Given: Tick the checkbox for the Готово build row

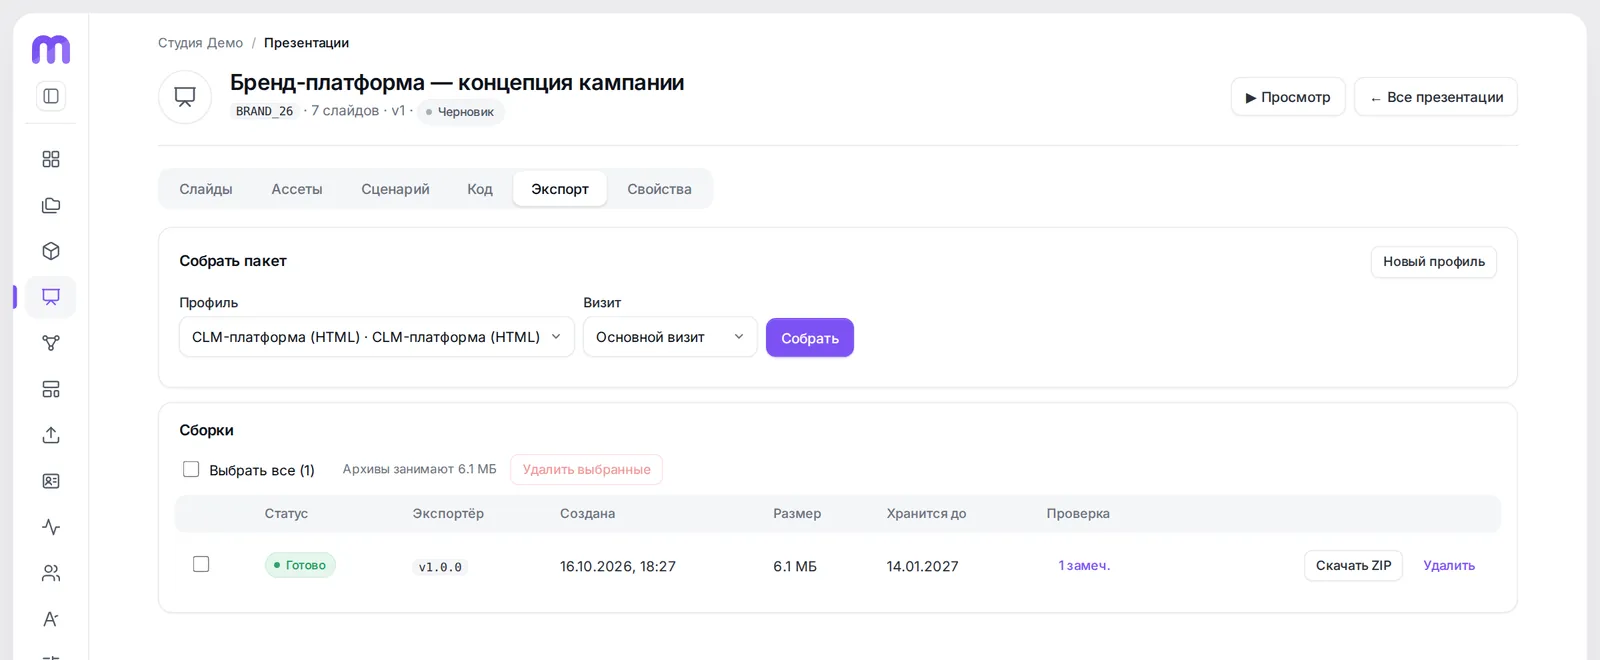Looking at the screenshot, I should point(201,564).
